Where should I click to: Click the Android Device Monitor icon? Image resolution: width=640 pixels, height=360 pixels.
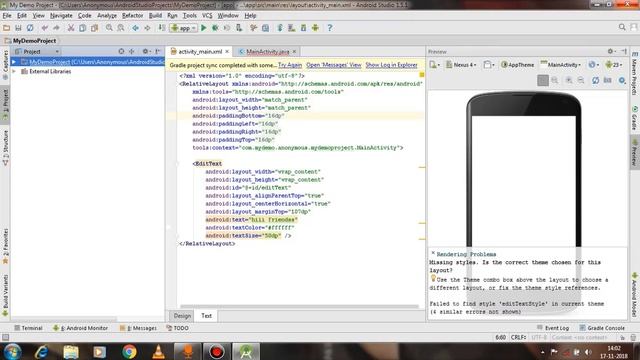[315, 28]
